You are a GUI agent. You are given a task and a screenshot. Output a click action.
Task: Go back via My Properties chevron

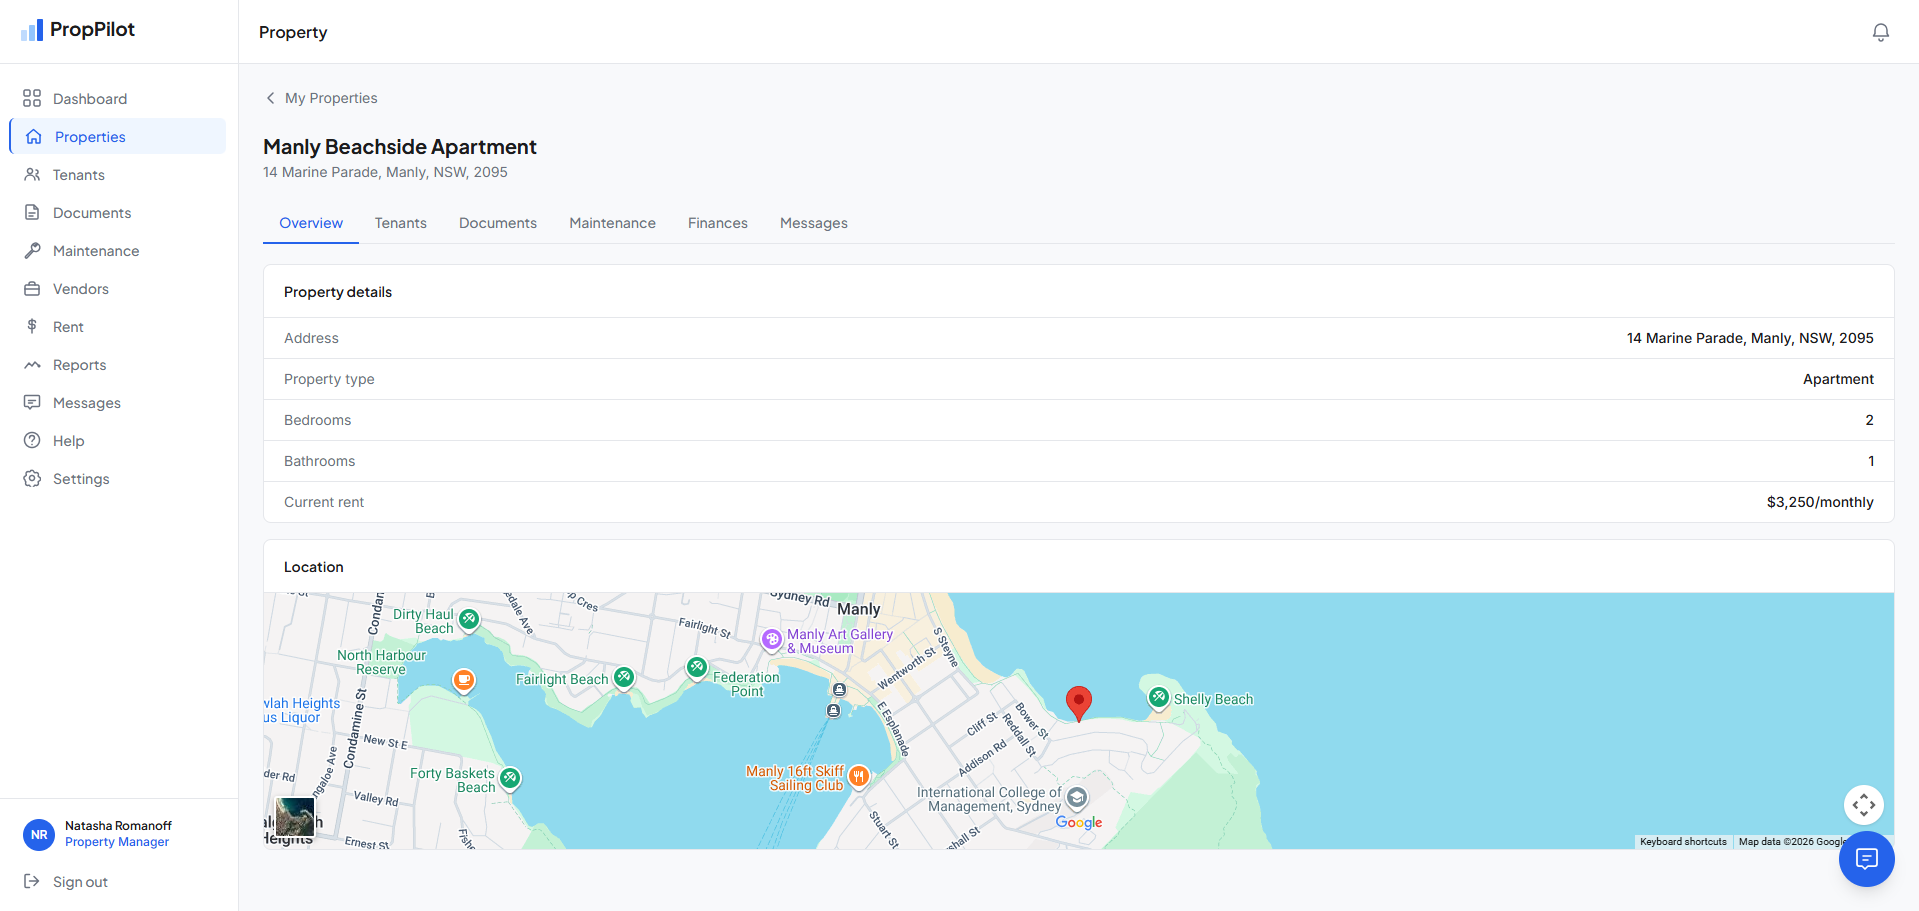(x=270, y=98)
